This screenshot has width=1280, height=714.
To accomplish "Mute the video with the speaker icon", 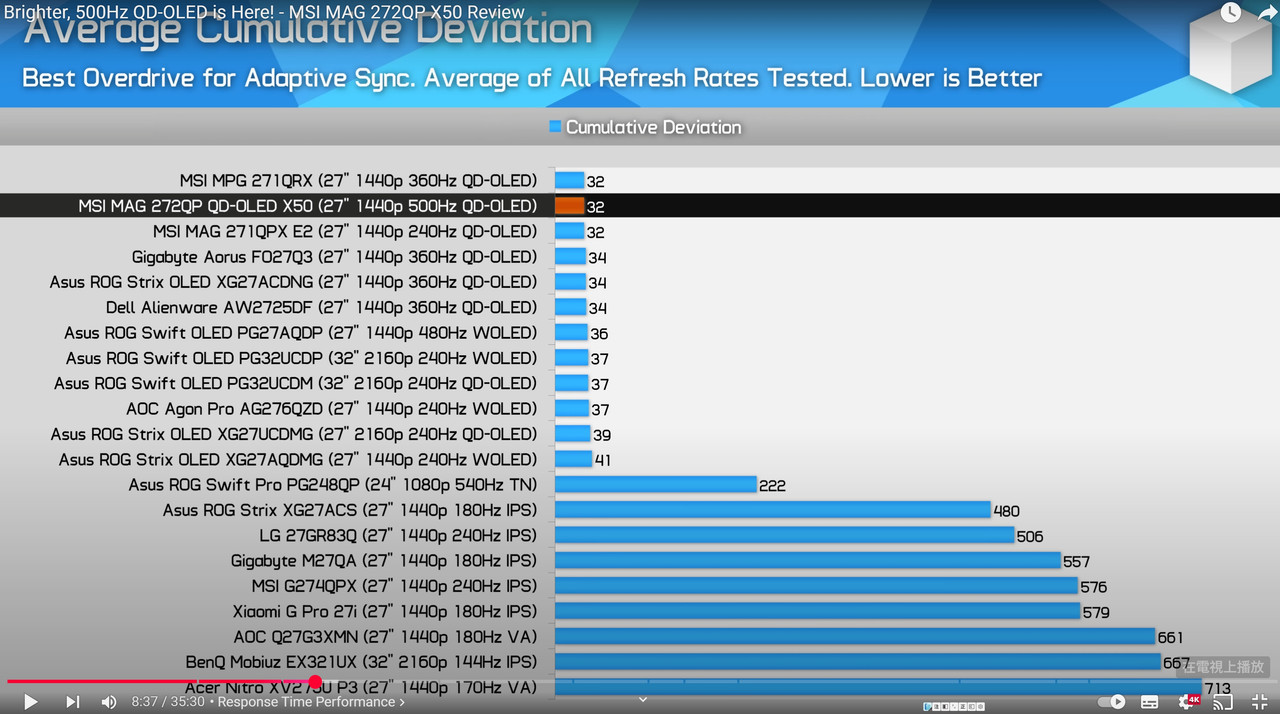I will point(109,702).
